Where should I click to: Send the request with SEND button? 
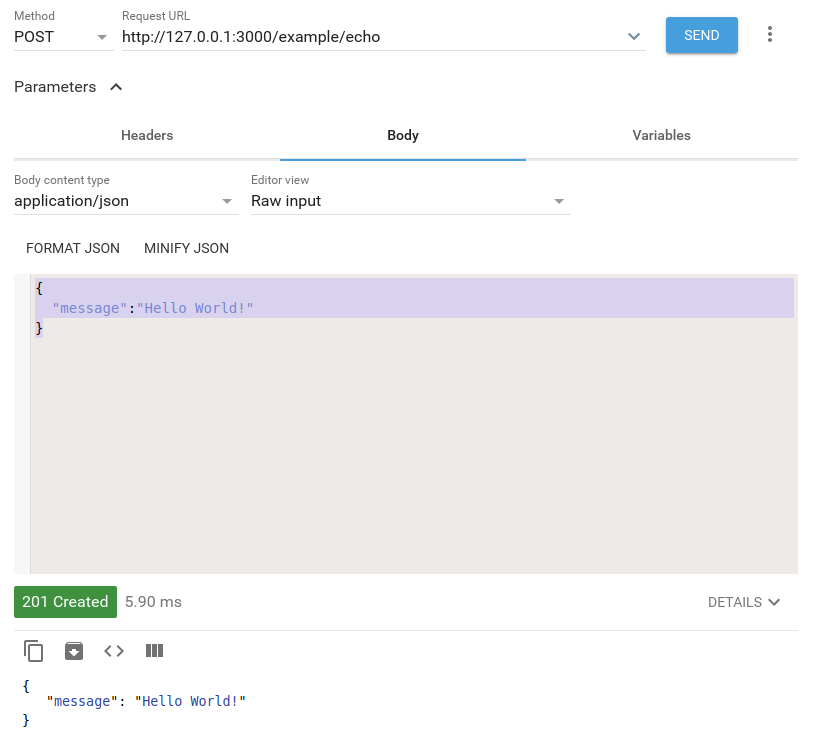(x=701, y=35)
